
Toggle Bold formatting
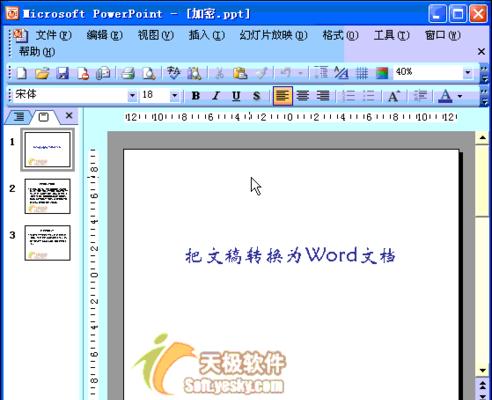(x=196, y=96)
